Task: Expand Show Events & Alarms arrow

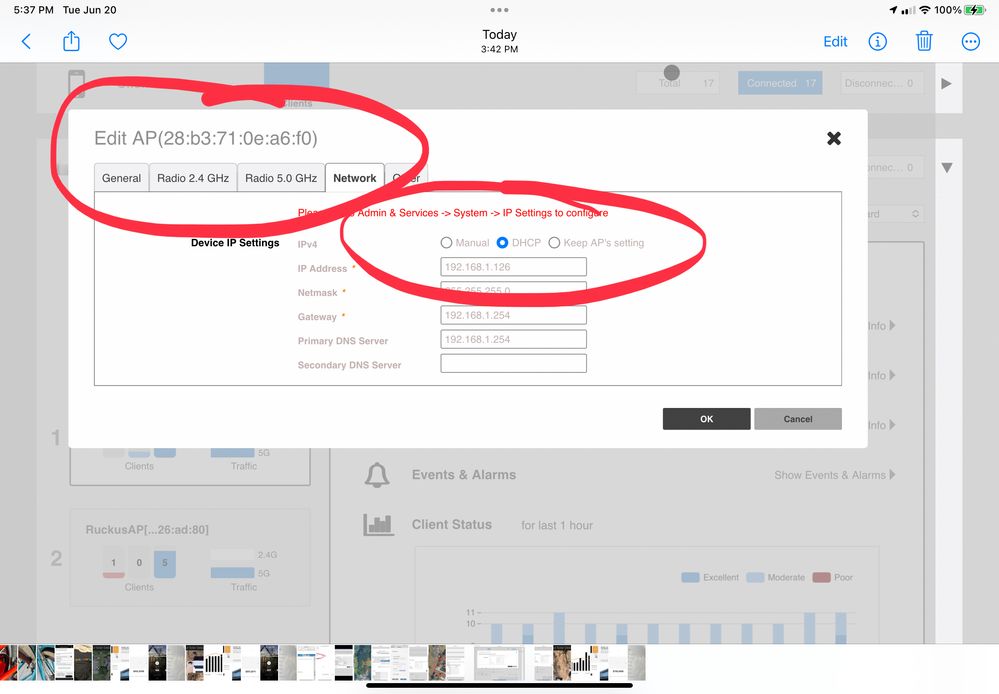Action: pos(892,475)
